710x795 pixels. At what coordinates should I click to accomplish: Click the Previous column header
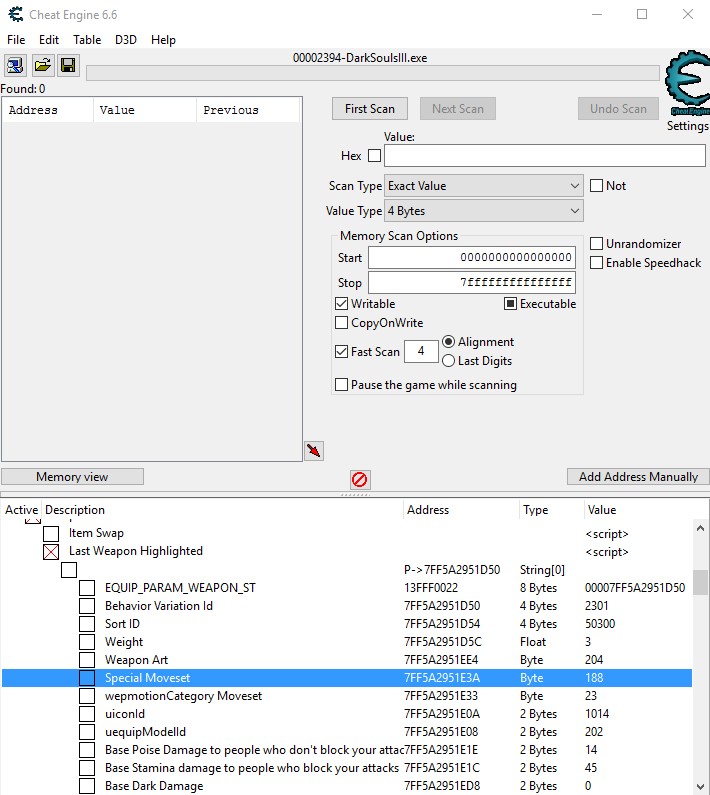coord(248,110)
